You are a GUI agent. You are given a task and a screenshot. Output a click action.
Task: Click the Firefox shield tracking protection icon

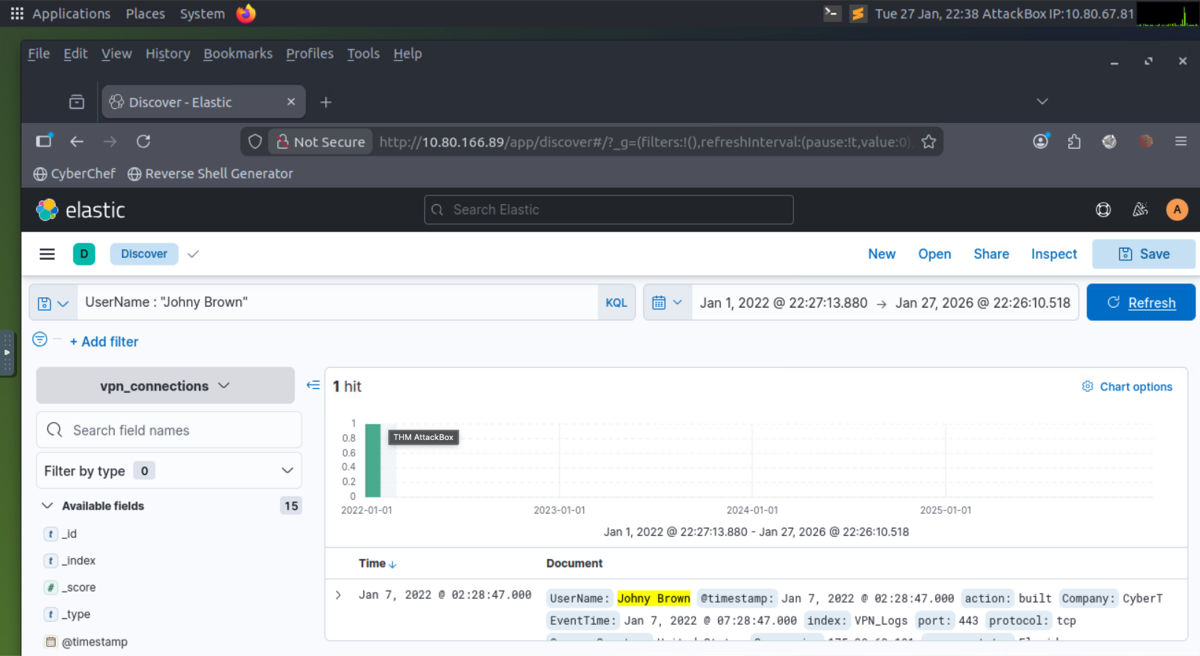click(255, 141)
